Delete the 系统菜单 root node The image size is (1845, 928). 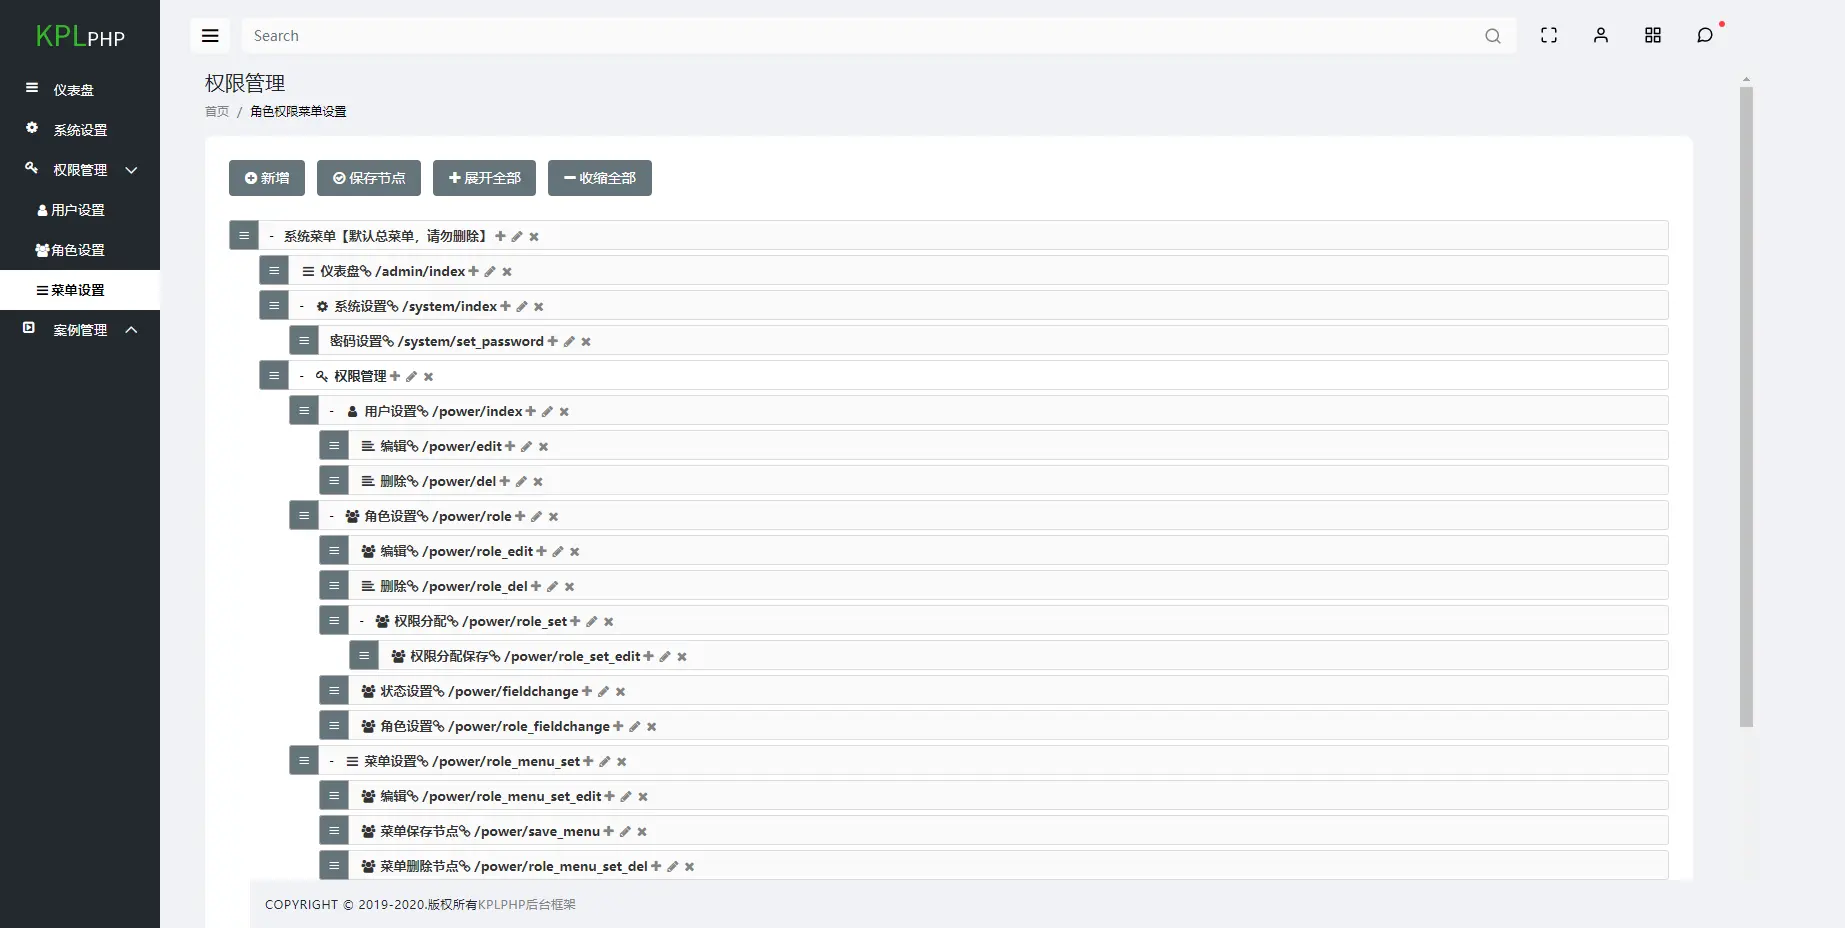534,237
